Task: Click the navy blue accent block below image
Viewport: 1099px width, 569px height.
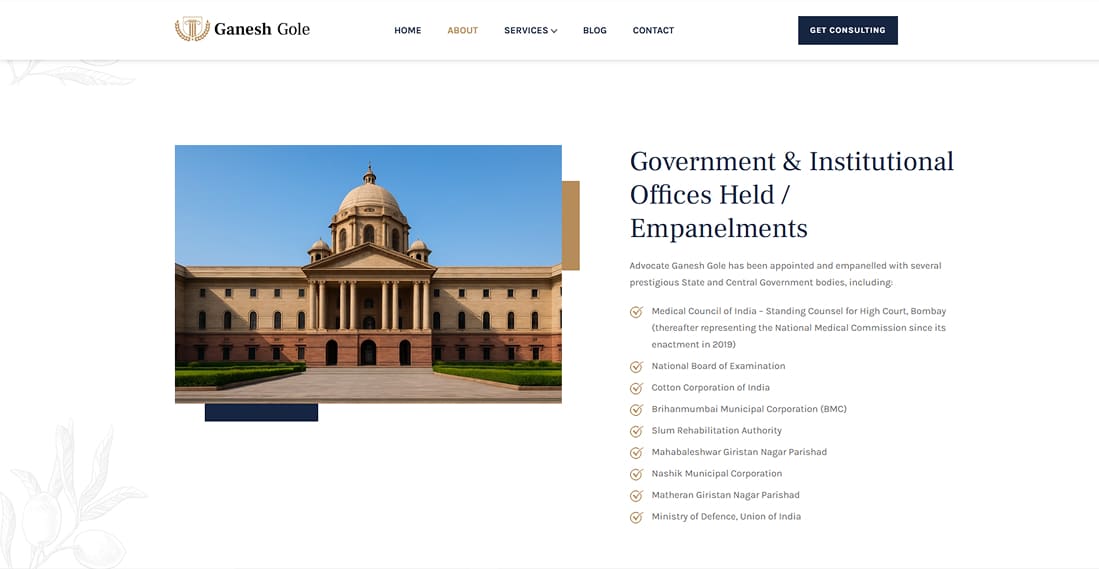Action: pos(261,412)
